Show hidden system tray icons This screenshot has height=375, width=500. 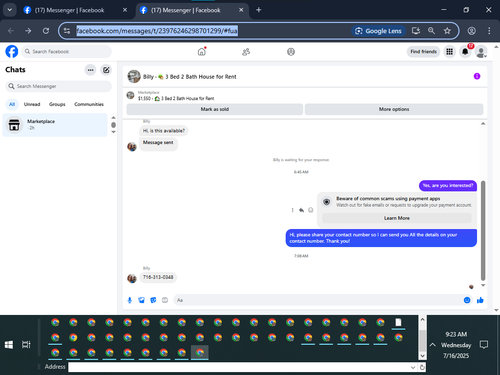tap(432, 345)
